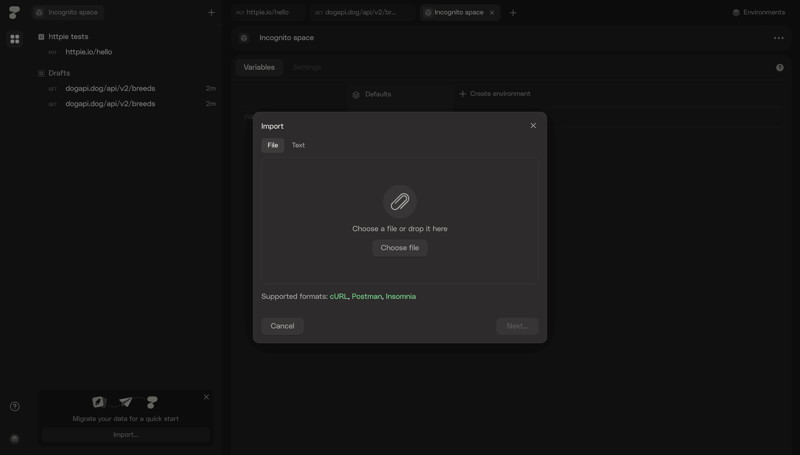Click the Import... button in migrate banner
The image size is (800, 455).
tap(126, 435)
